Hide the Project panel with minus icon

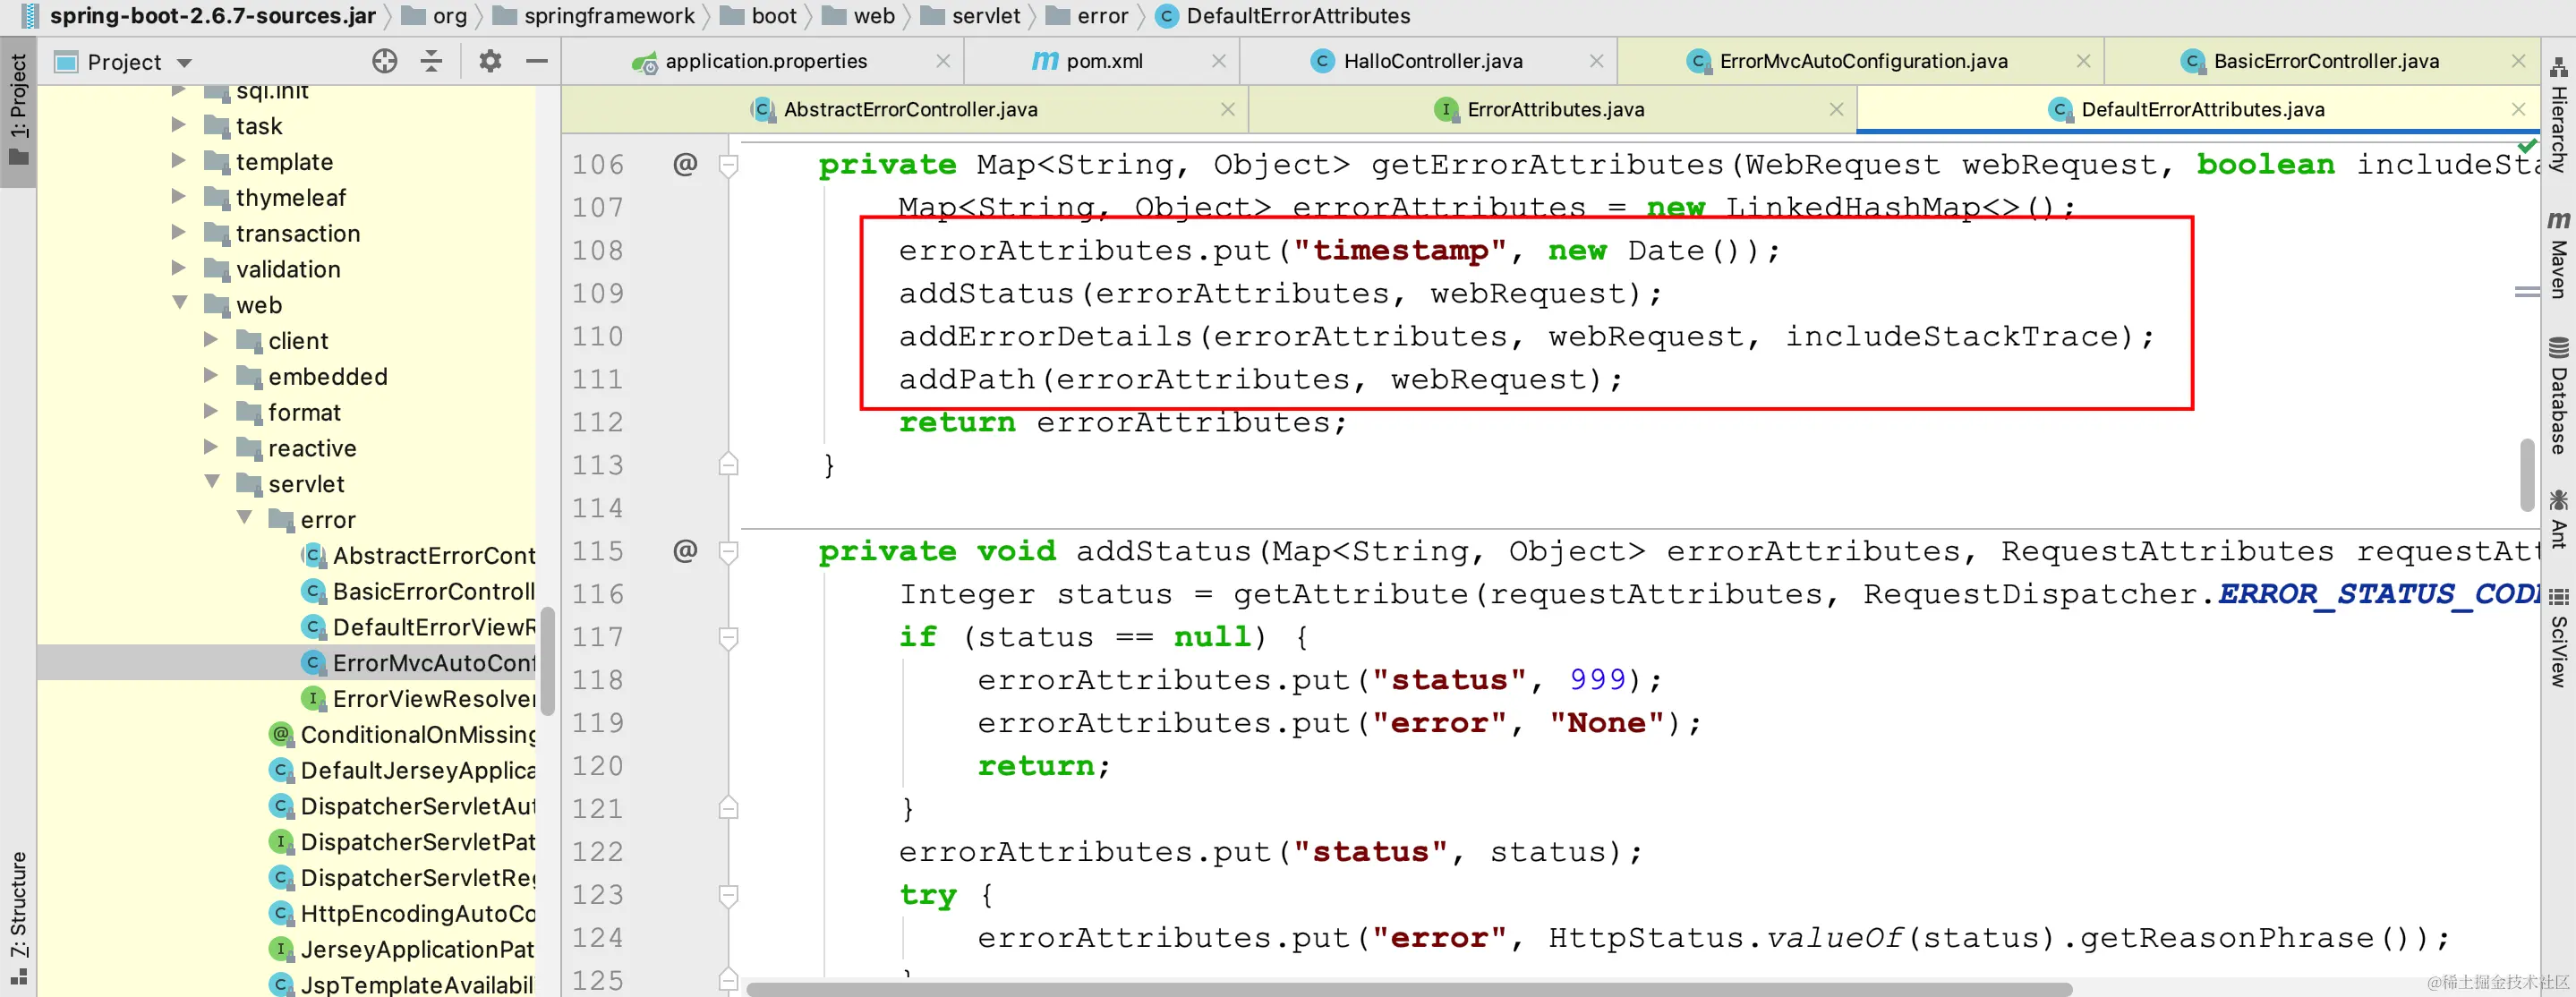point(537,62)
